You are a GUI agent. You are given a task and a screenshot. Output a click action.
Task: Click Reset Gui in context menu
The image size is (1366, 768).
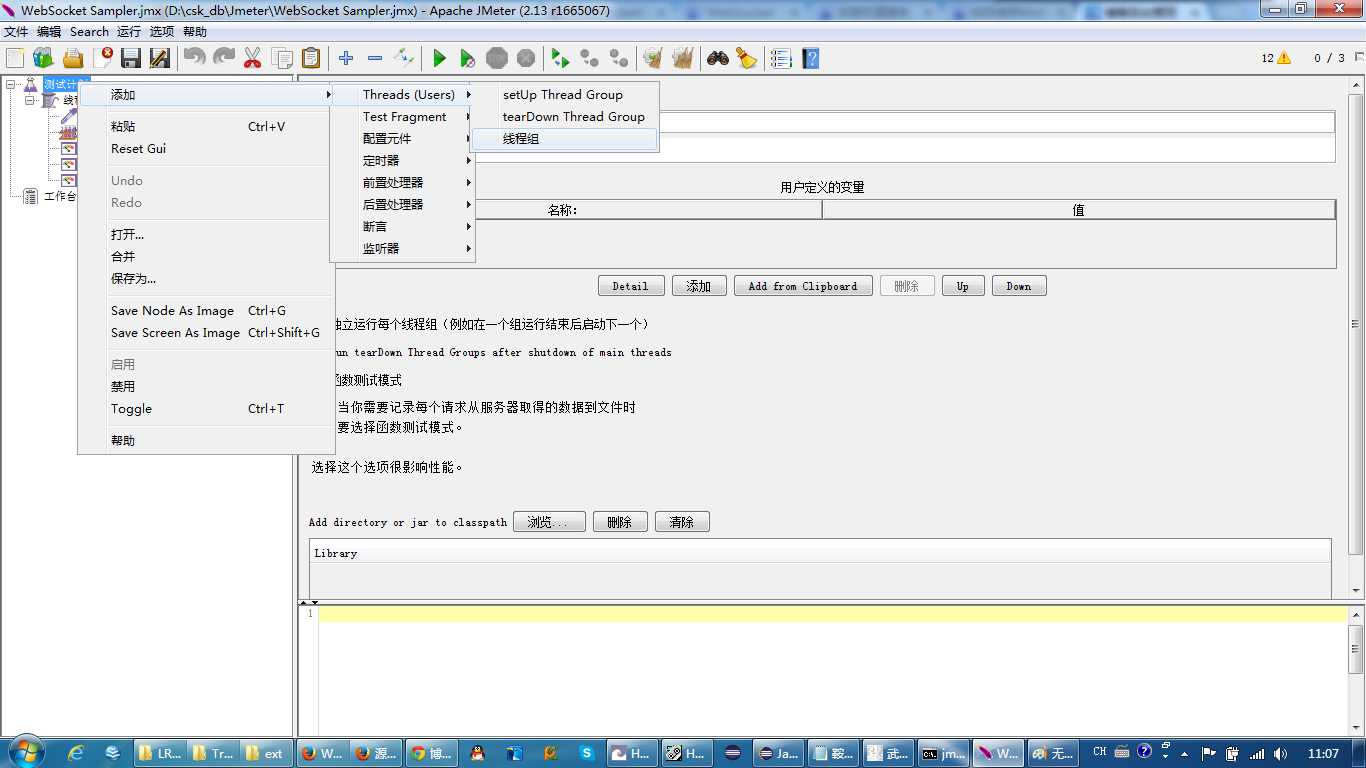pyautogui.click(x=206, y=149)
